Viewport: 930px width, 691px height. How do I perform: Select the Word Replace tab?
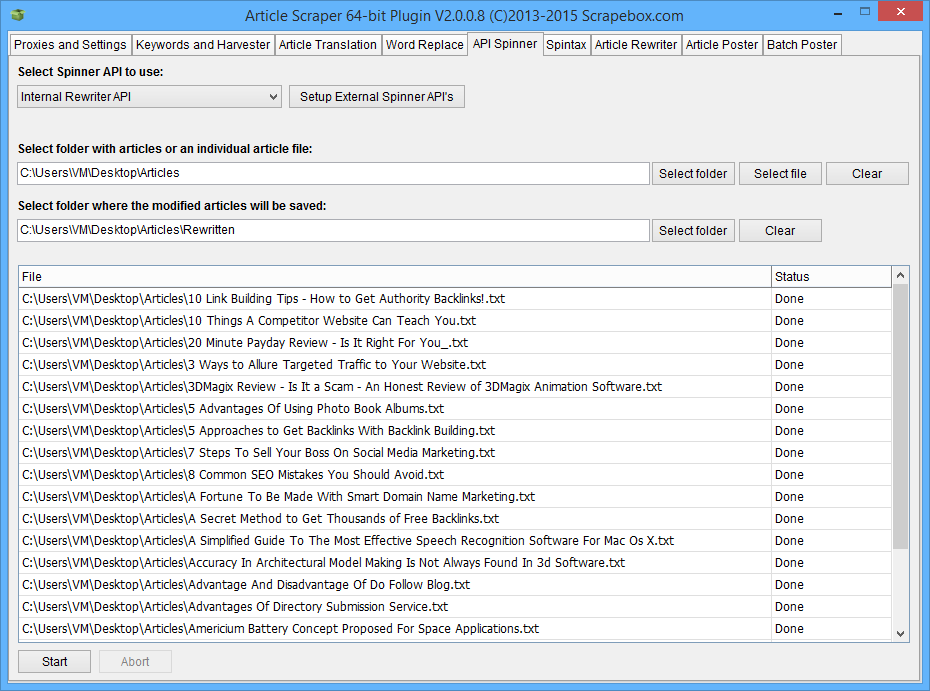coord(425,45)
